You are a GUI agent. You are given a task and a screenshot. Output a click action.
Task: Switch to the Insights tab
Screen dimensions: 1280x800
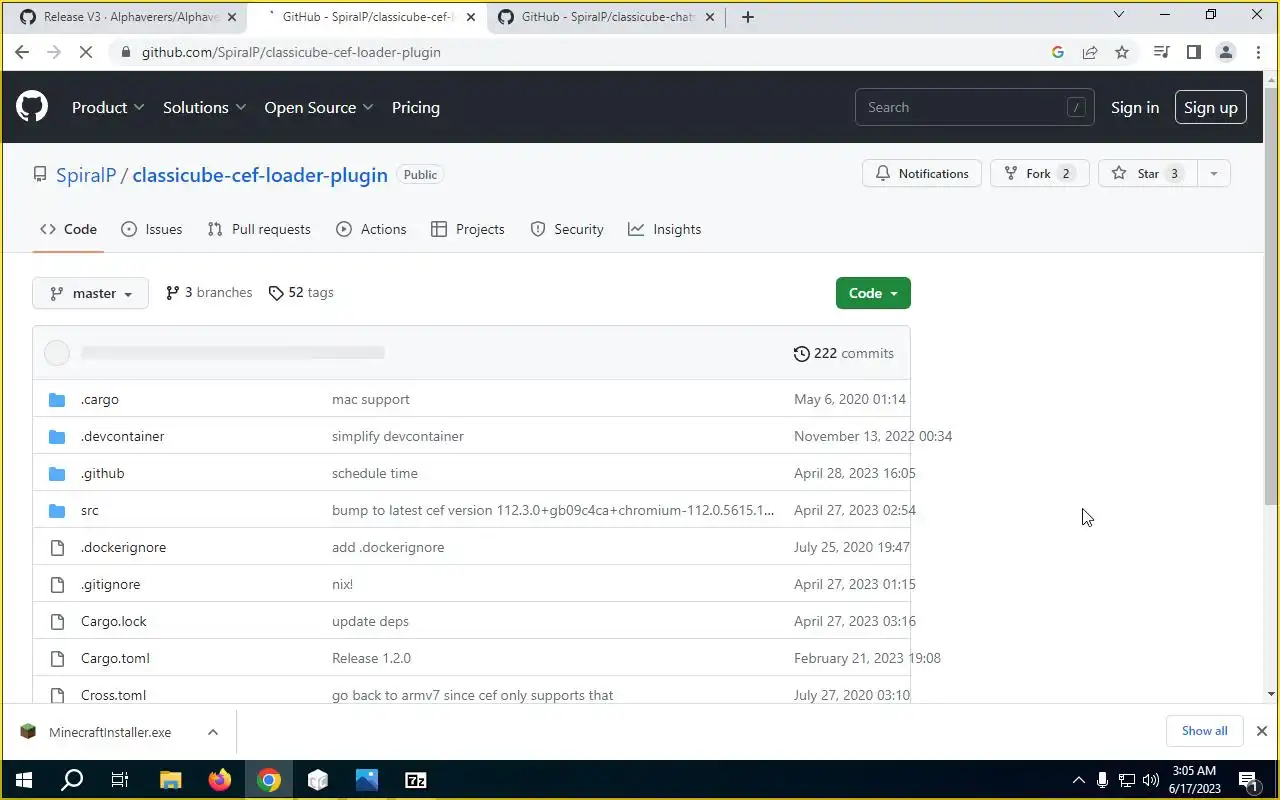(x=665, y=229)
